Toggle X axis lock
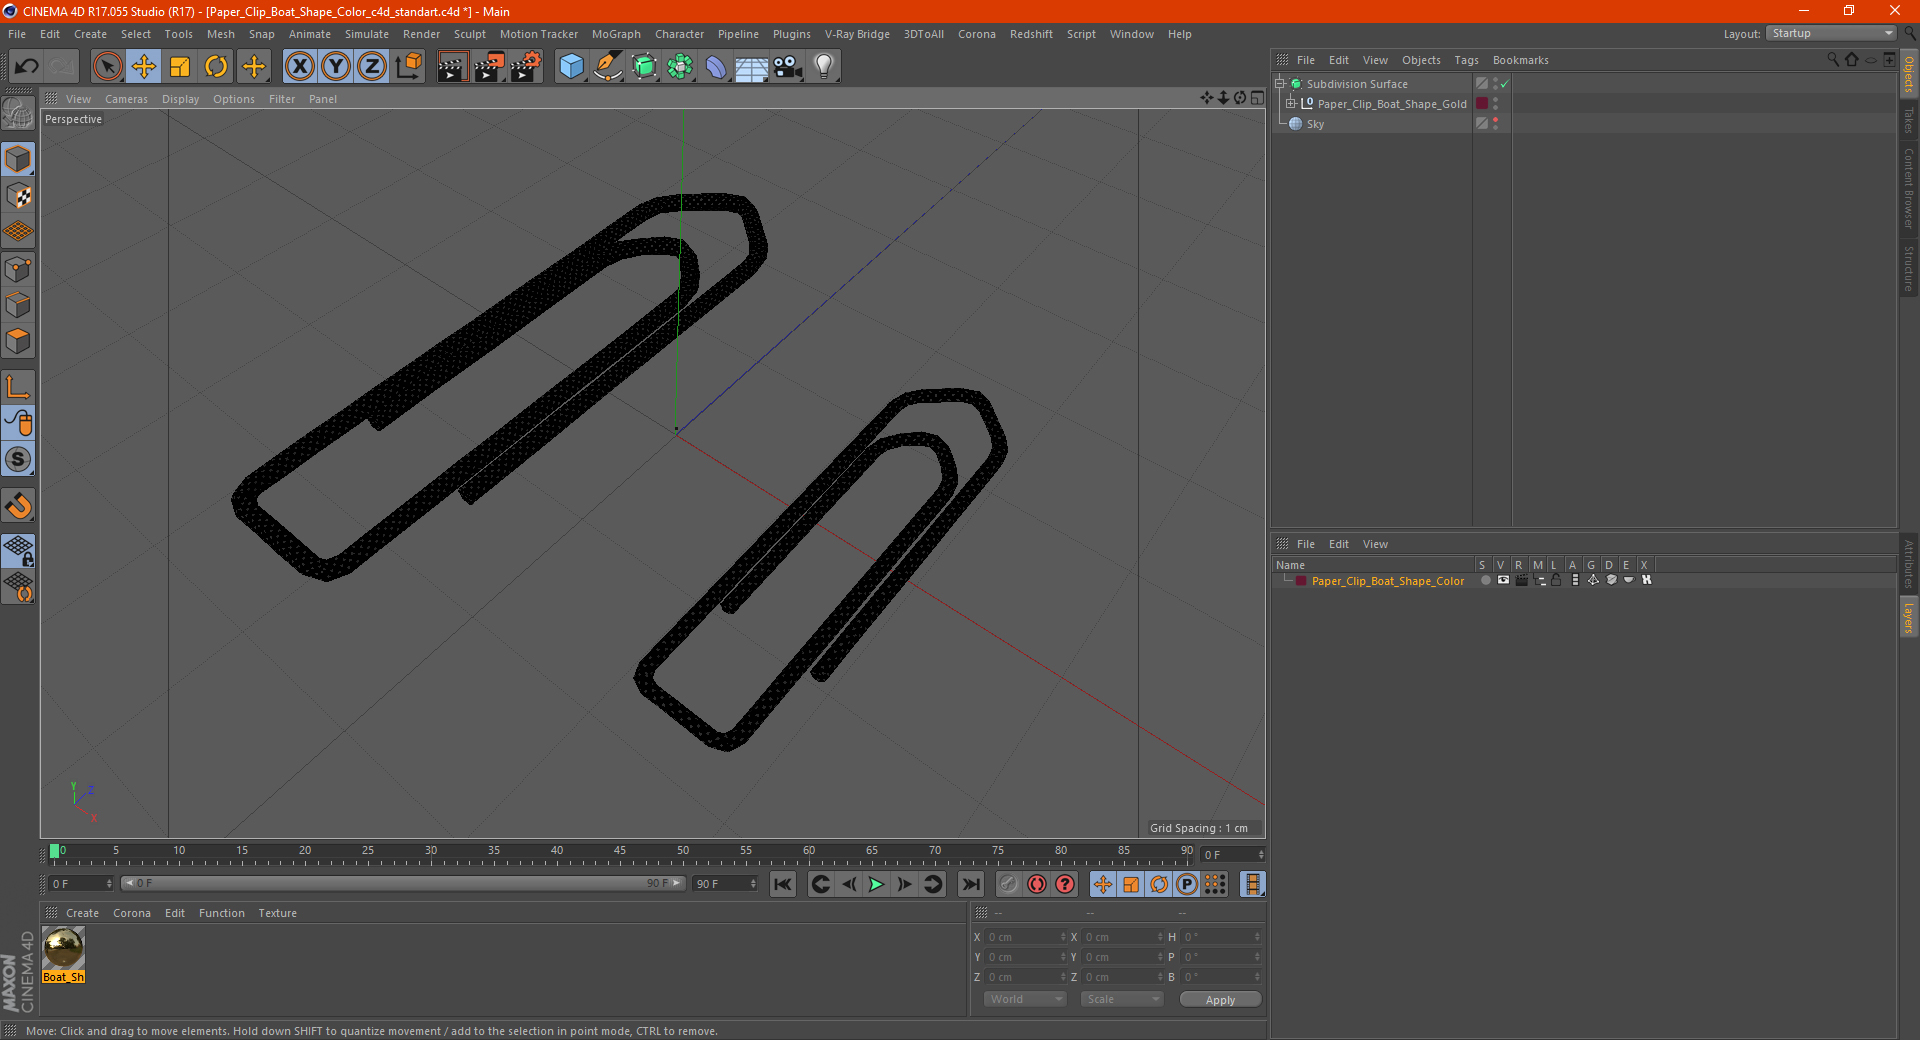 [299, 67]
